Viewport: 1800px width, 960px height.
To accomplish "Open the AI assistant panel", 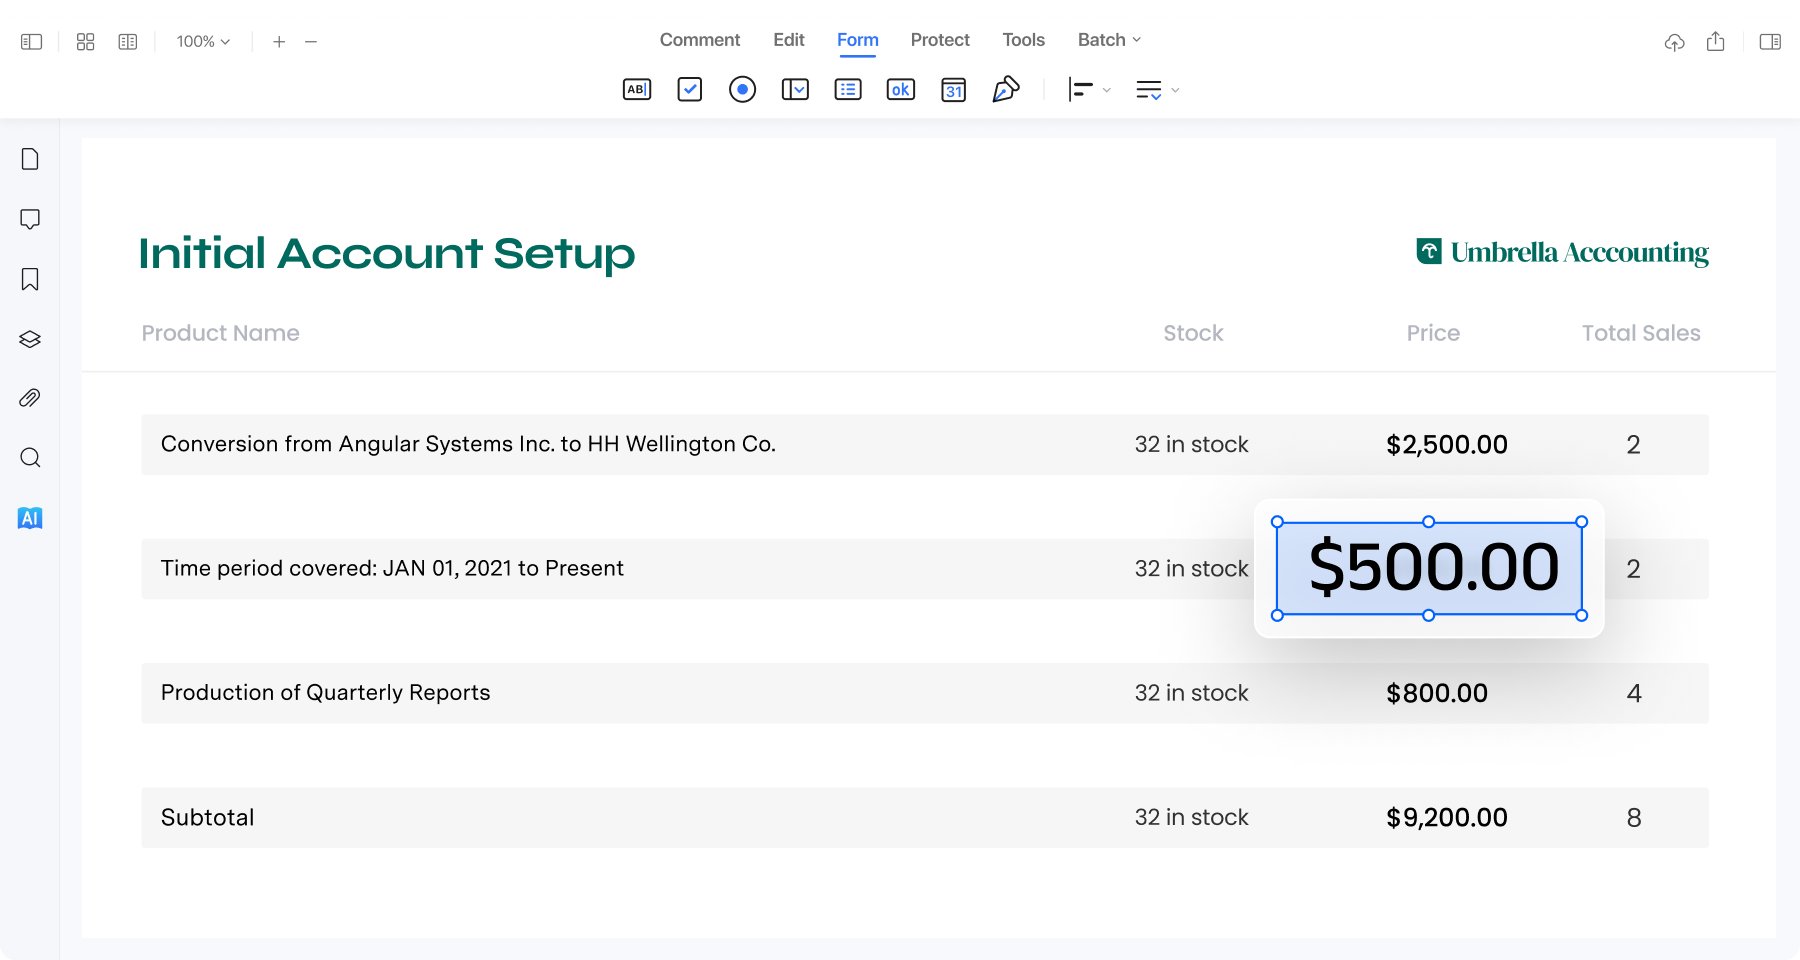I will [x=30, y=518].
